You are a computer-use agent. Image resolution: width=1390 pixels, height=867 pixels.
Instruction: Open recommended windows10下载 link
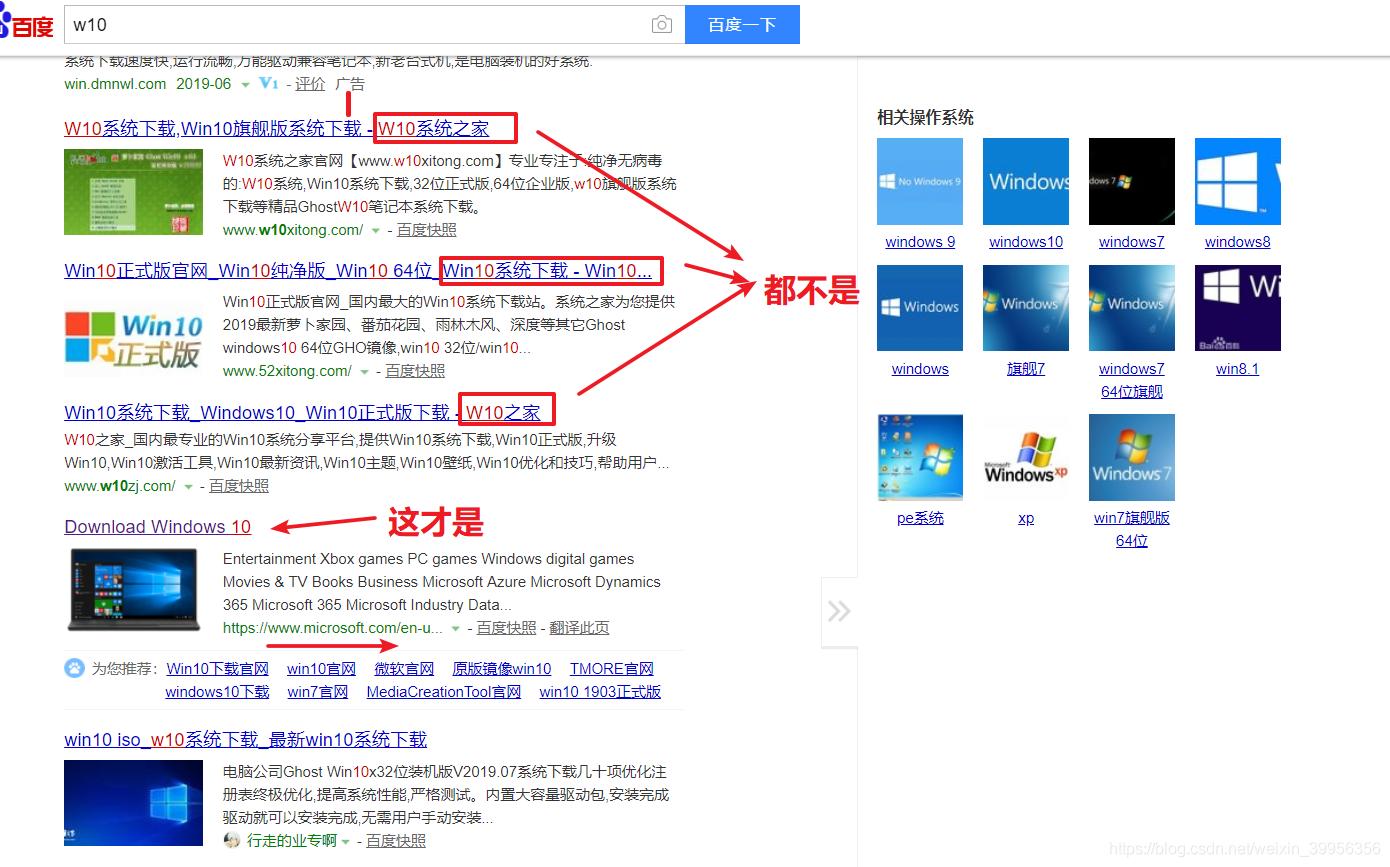(x=217, y=692)
